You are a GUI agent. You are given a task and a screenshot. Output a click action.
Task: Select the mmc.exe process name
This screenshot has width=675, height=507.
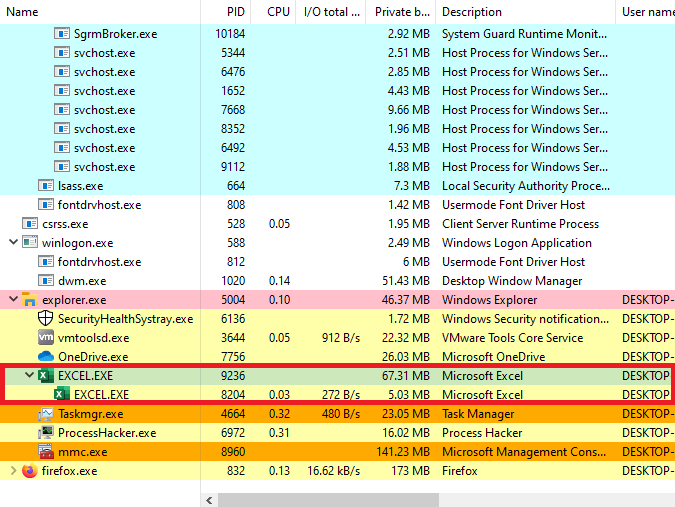(83, 451)
